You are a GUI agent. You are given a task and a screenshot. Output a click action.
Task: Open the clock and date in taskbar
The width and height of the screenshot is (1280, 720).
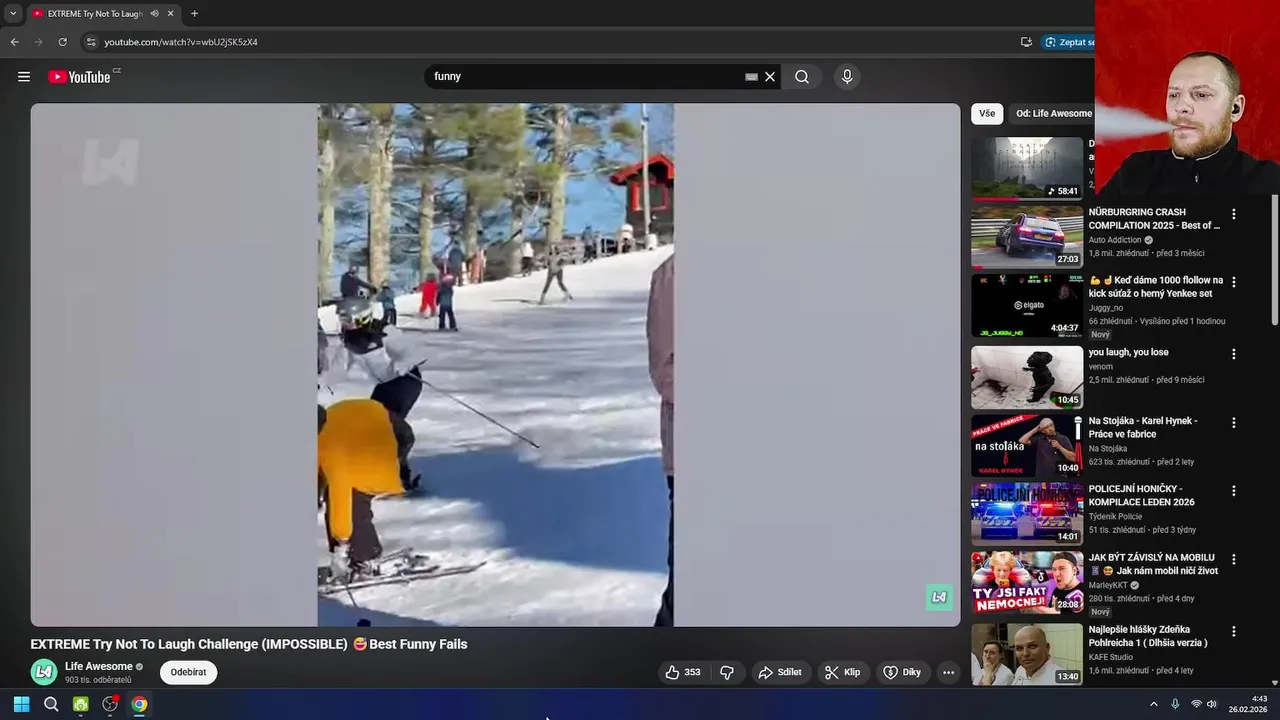(1249, 704)
